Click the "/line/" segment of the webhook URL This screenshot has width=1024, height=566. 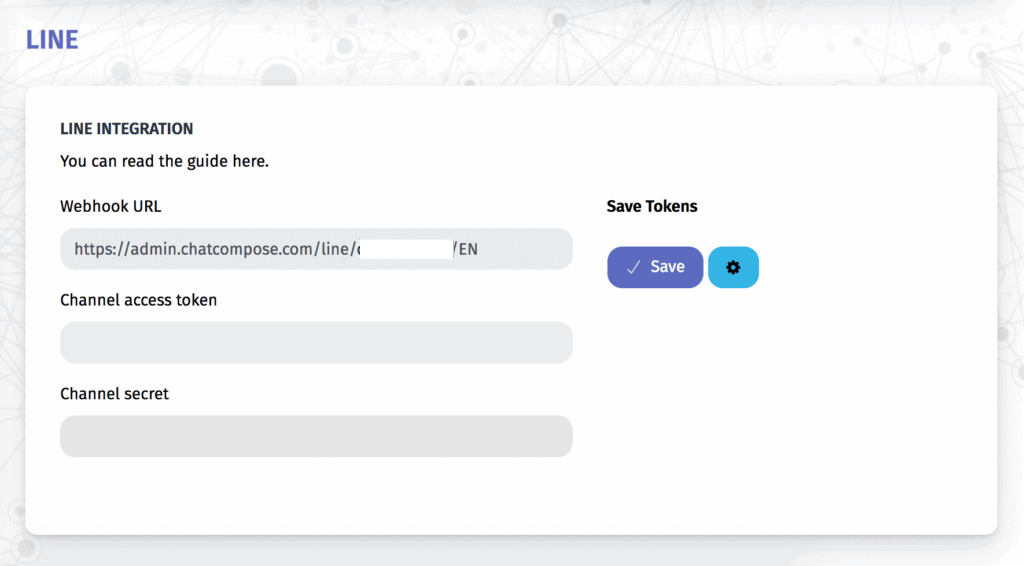click(334, 249)
